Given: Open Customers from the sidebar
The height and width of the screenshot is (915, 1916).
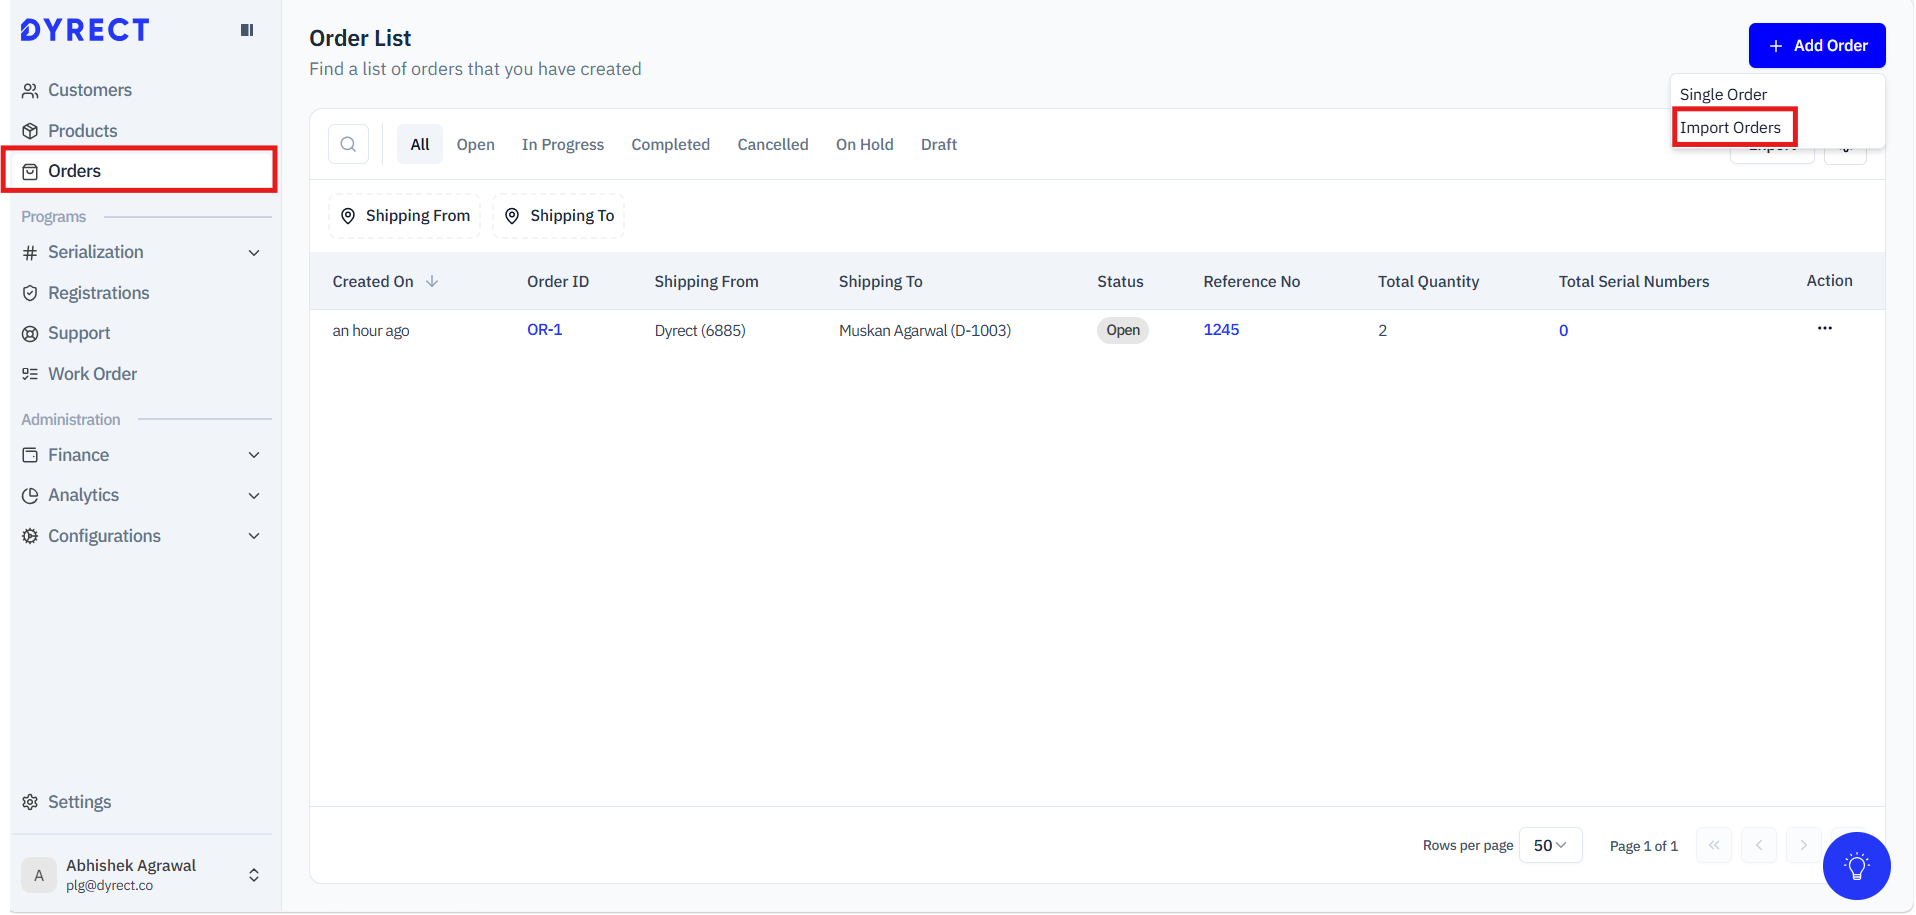Looking at the screenshot, I should pos(89,90).
